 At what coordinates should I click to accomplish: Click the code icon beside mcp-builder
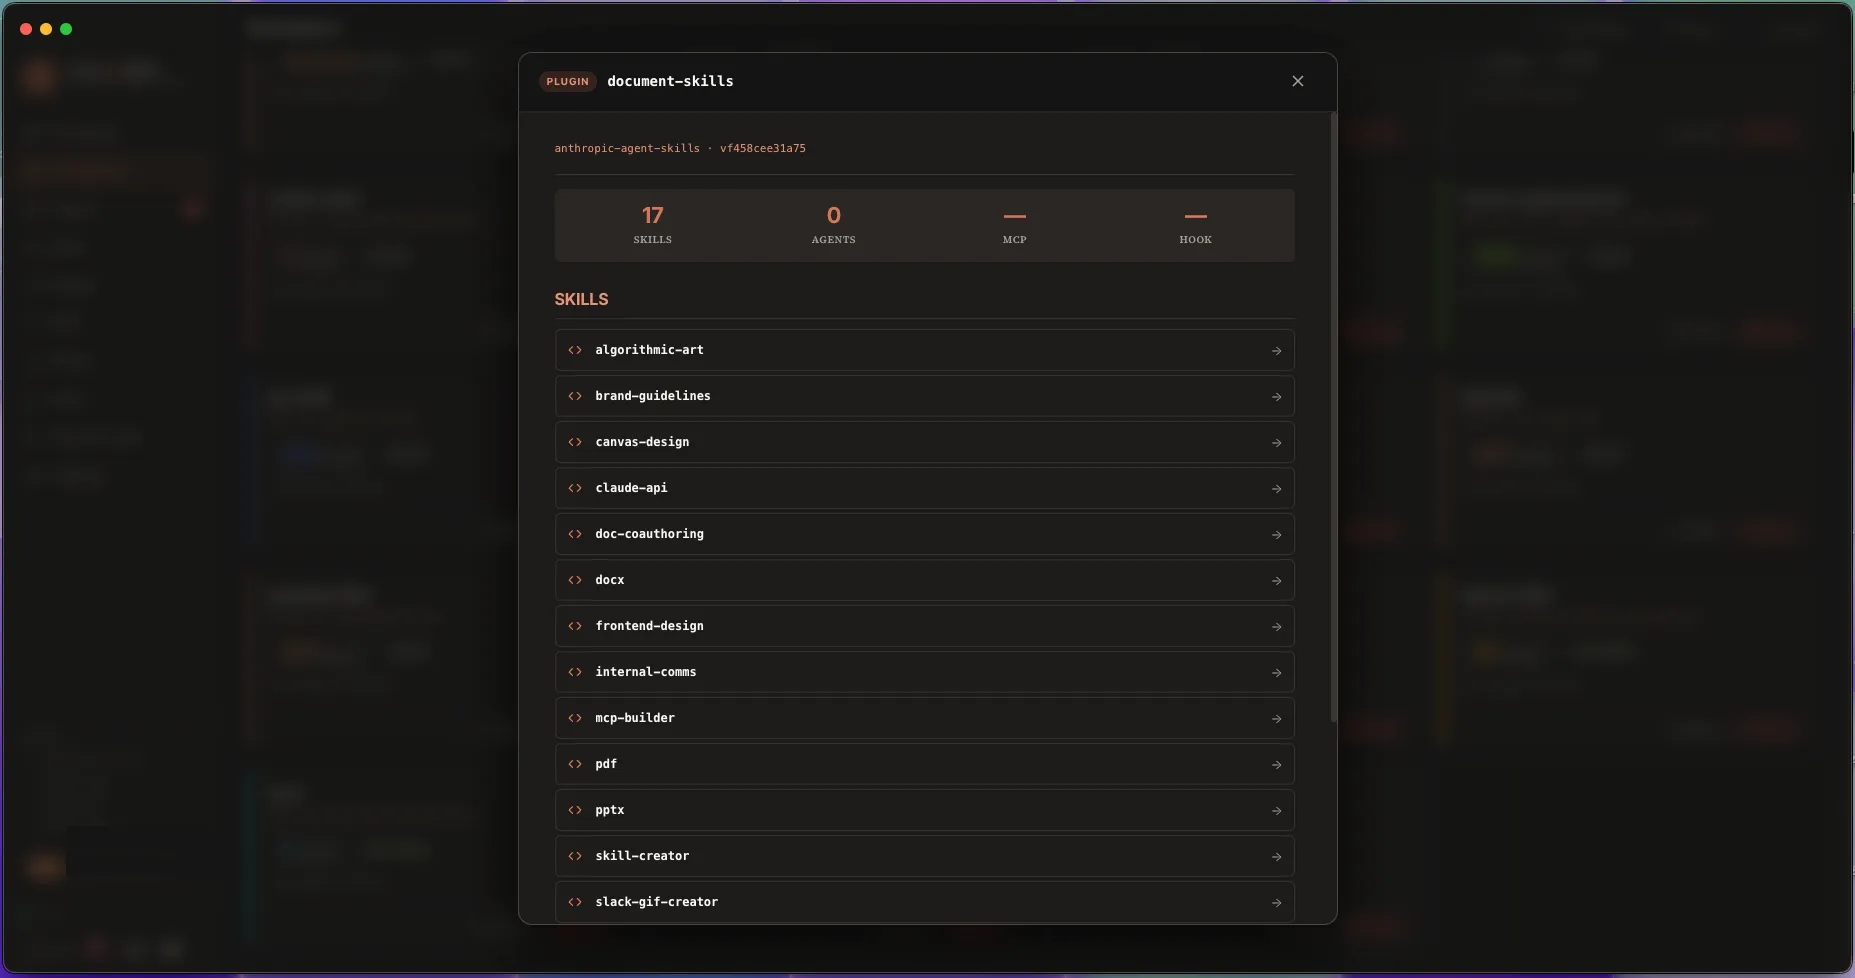(x=575, y=718)
